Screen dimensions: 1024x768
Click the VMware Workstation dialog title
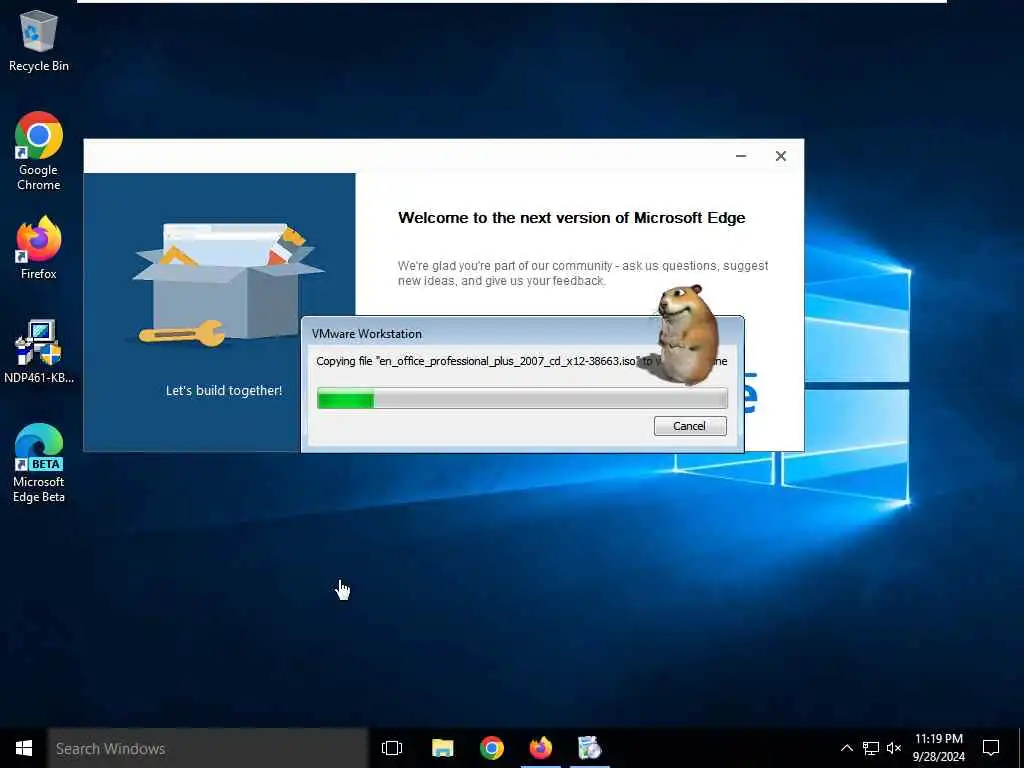click(x=366, y=334)
